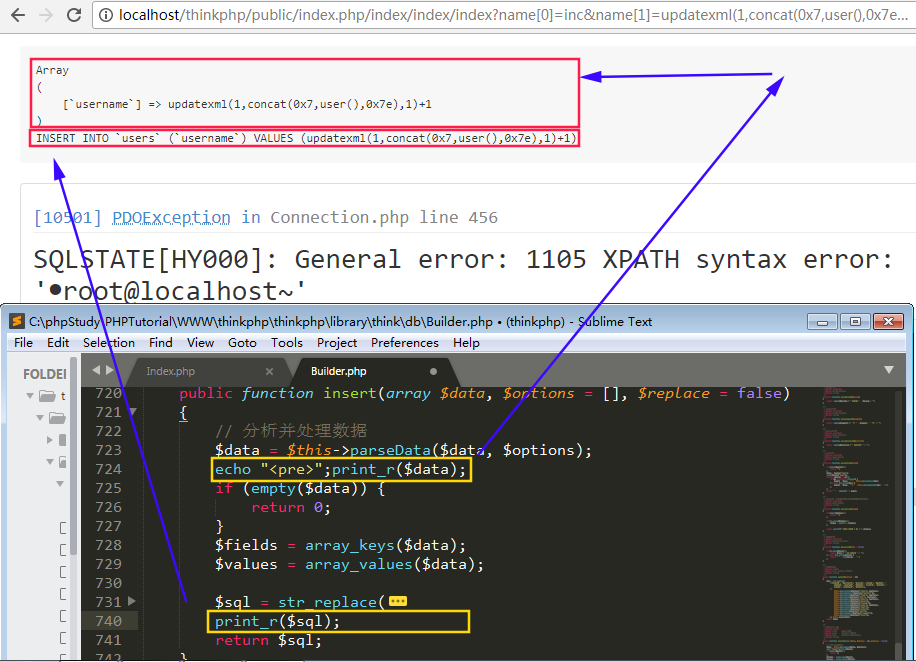
Task: Click the right tab-scroll arrow above the editor
Action: 110,369
